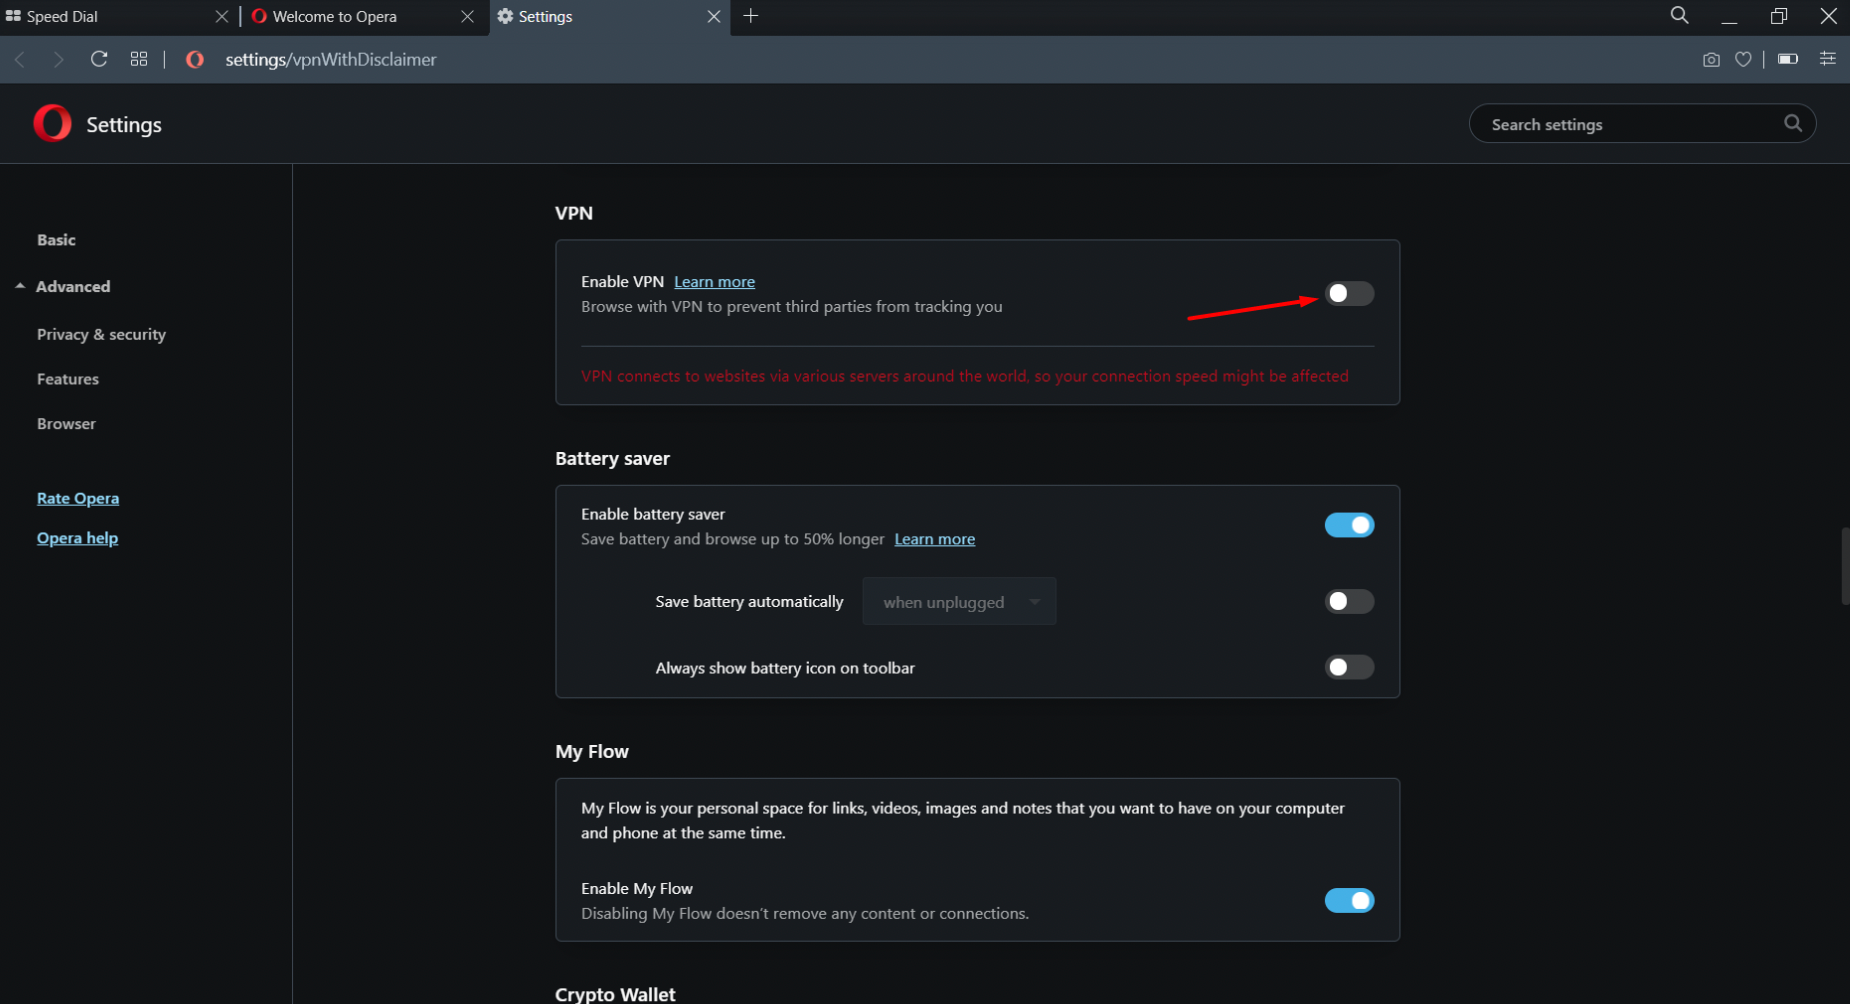
Task: Open battery saver toolbar icon
Action: 1788,59
